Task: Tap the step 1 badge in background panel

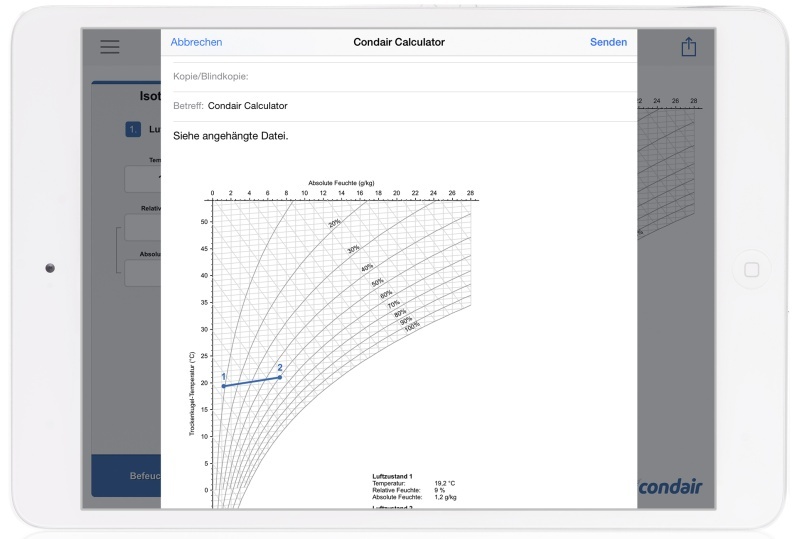Action: pyautogui.click(x=133, y=129)
